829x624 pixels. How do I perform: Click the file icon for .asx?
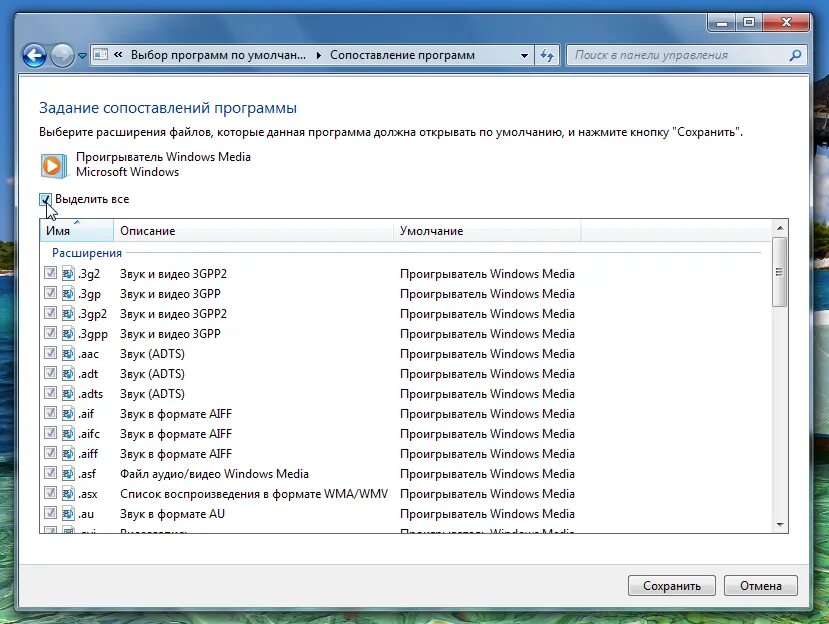(x=68, y=494)
